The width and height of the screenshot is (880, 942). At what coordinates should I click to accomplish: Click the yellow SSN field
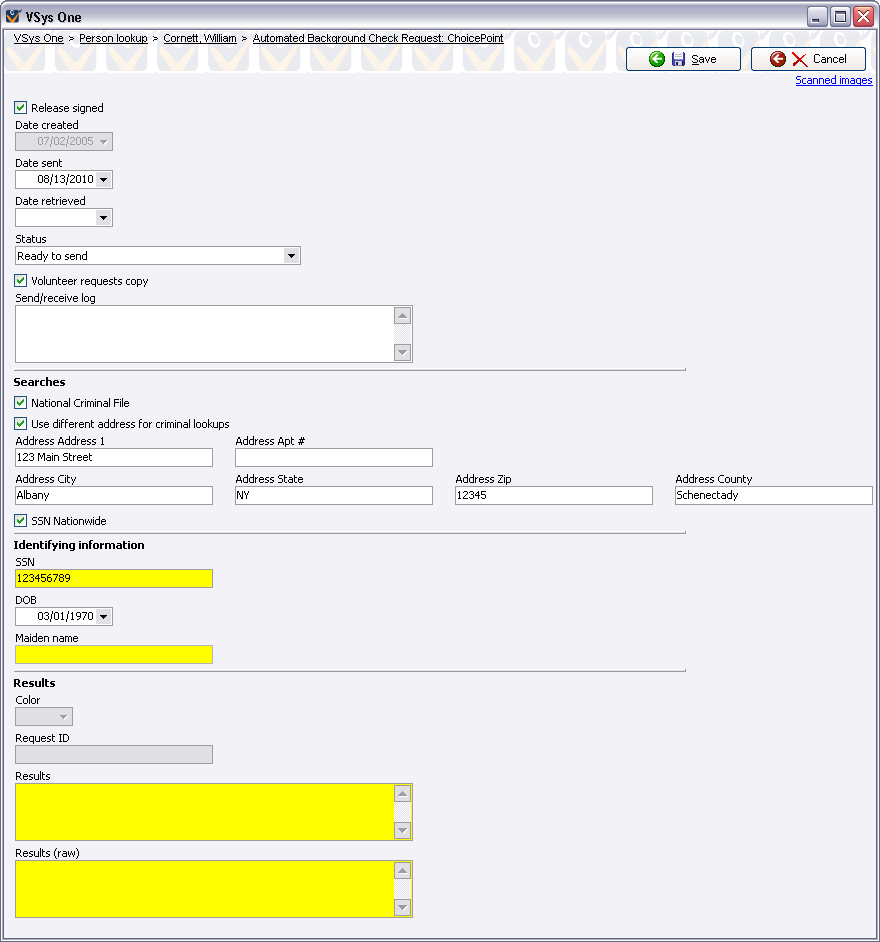tap(114, 579)
